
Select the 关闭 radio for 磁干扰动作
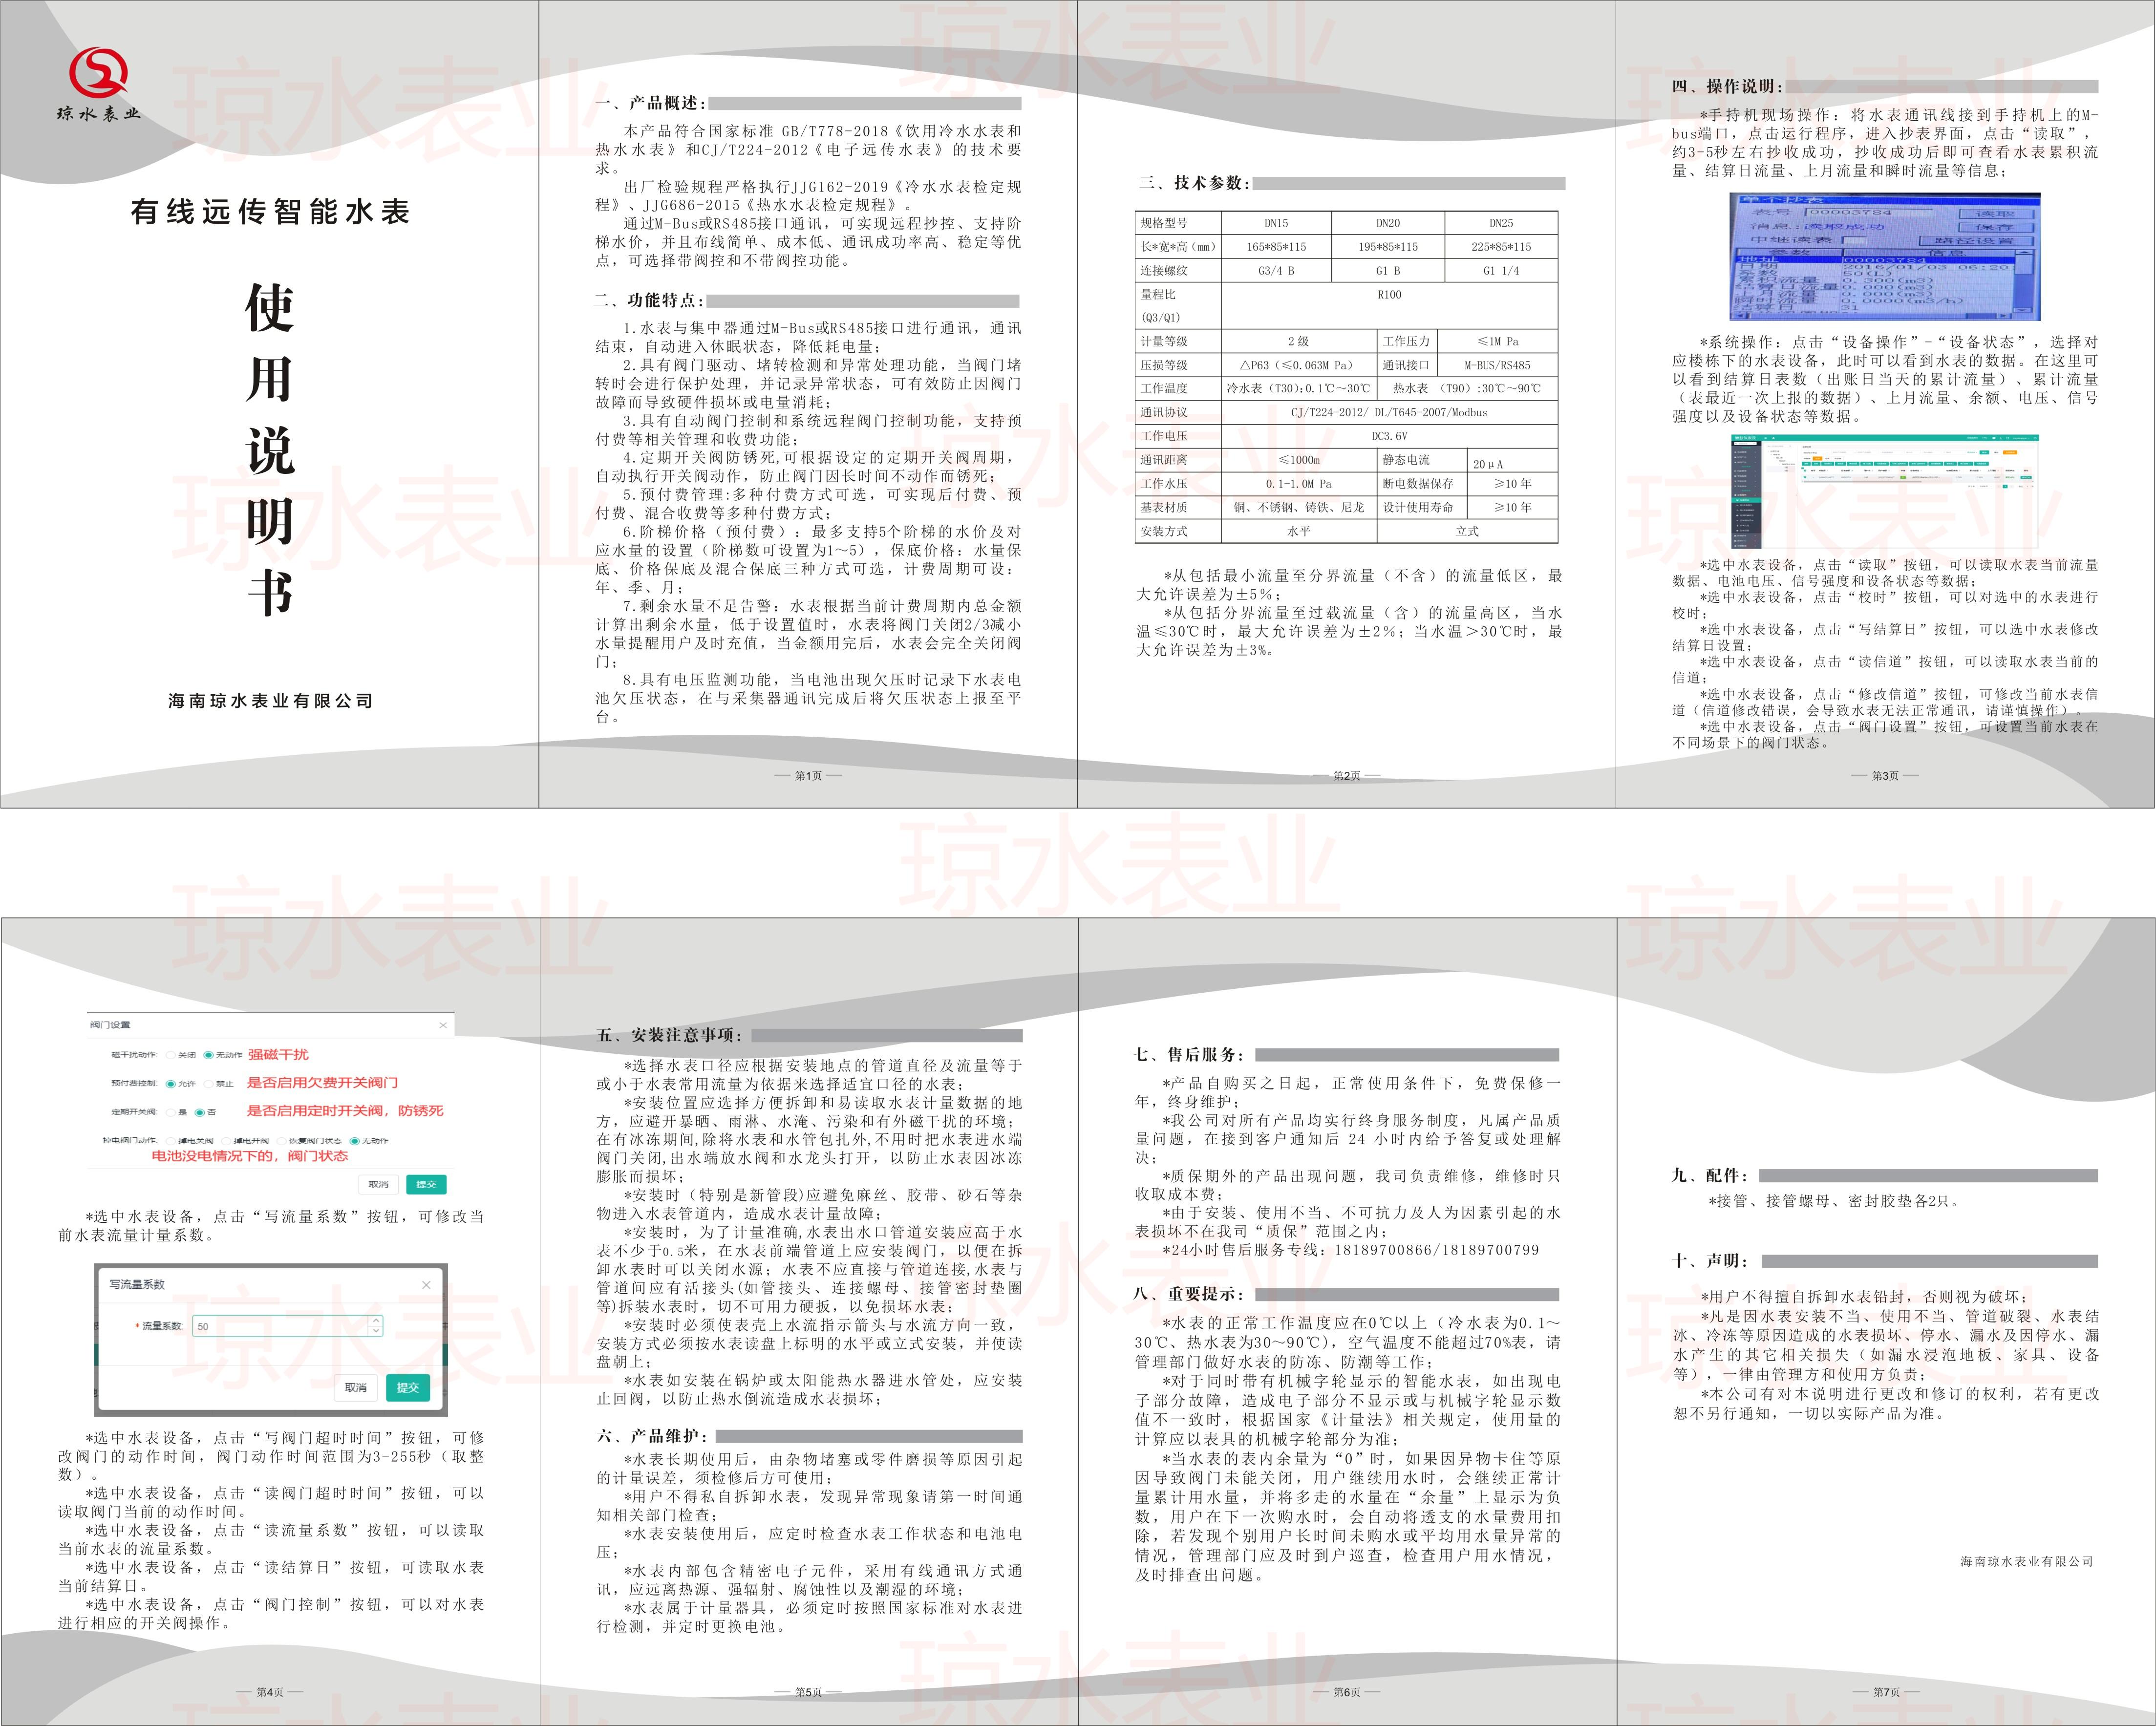click(171, 1056)
